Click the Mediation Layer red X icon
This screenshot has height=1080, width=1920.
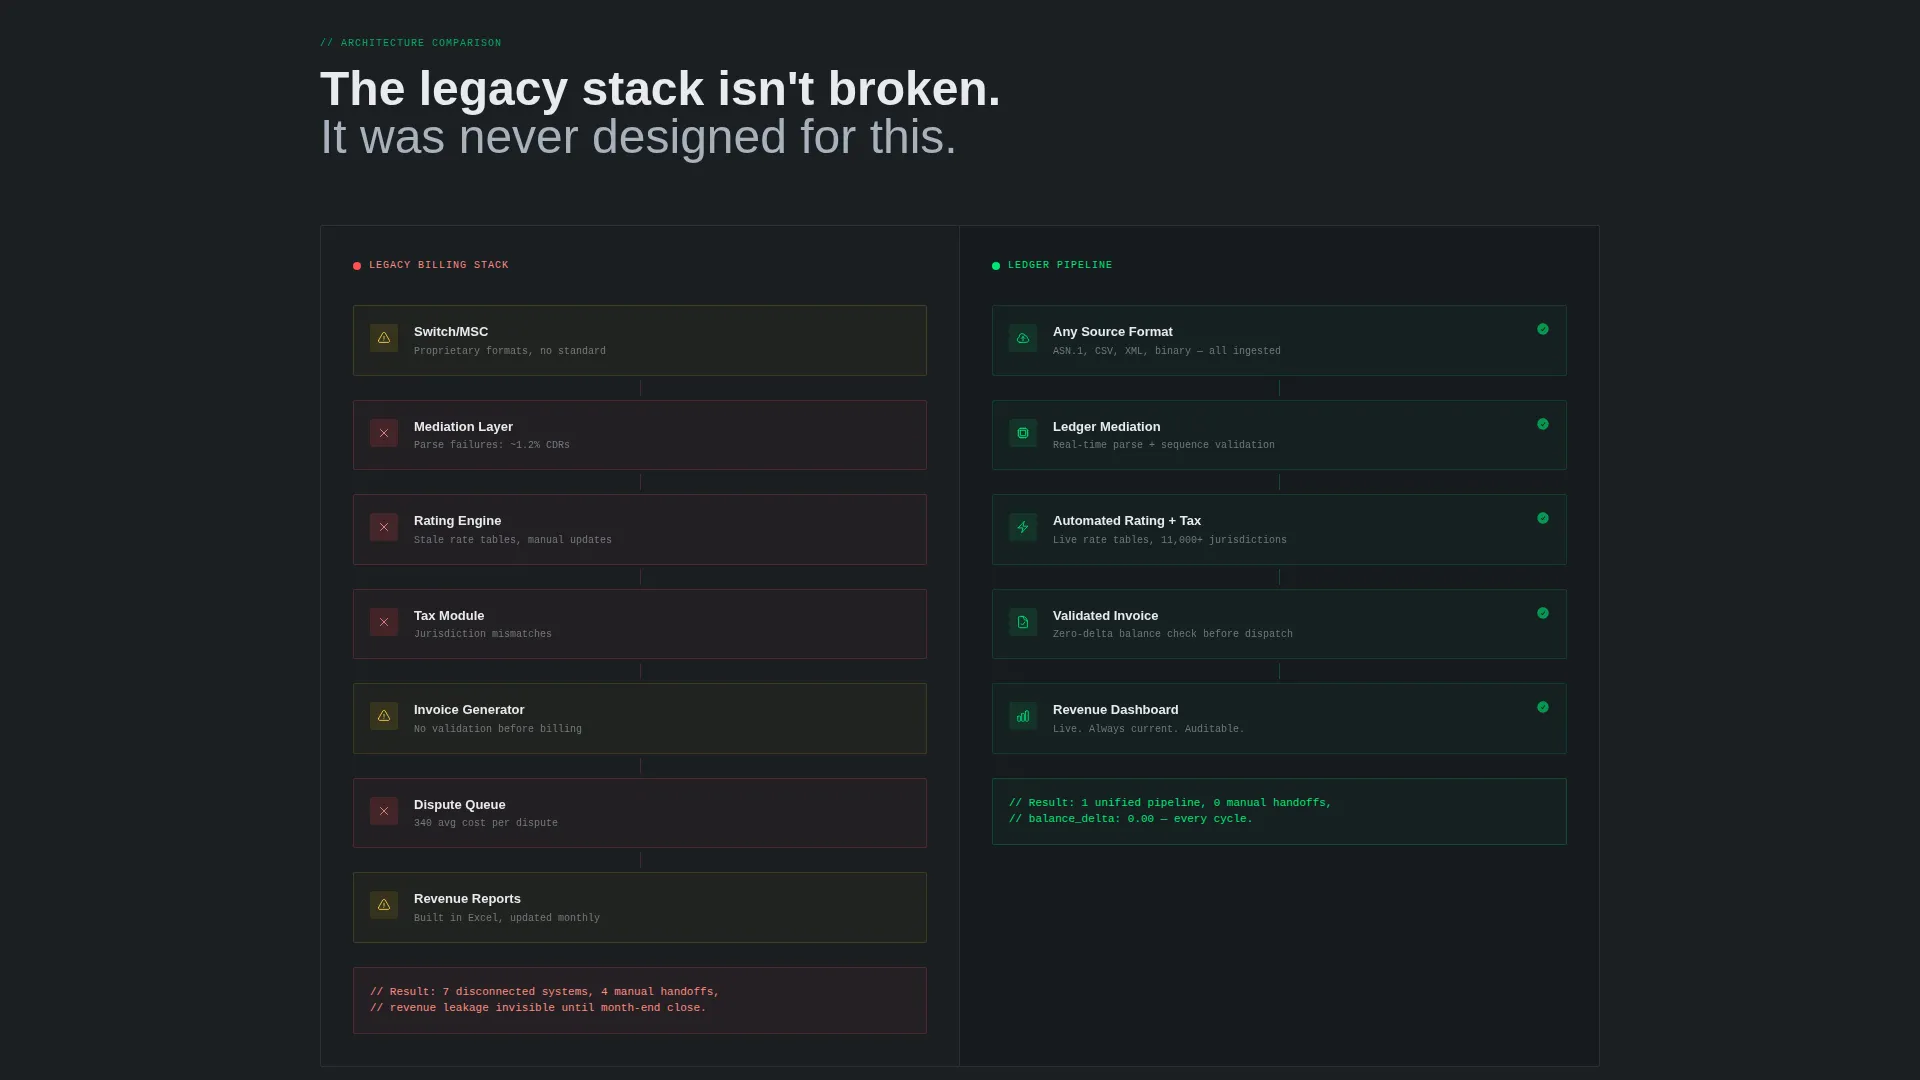(384, 433)
